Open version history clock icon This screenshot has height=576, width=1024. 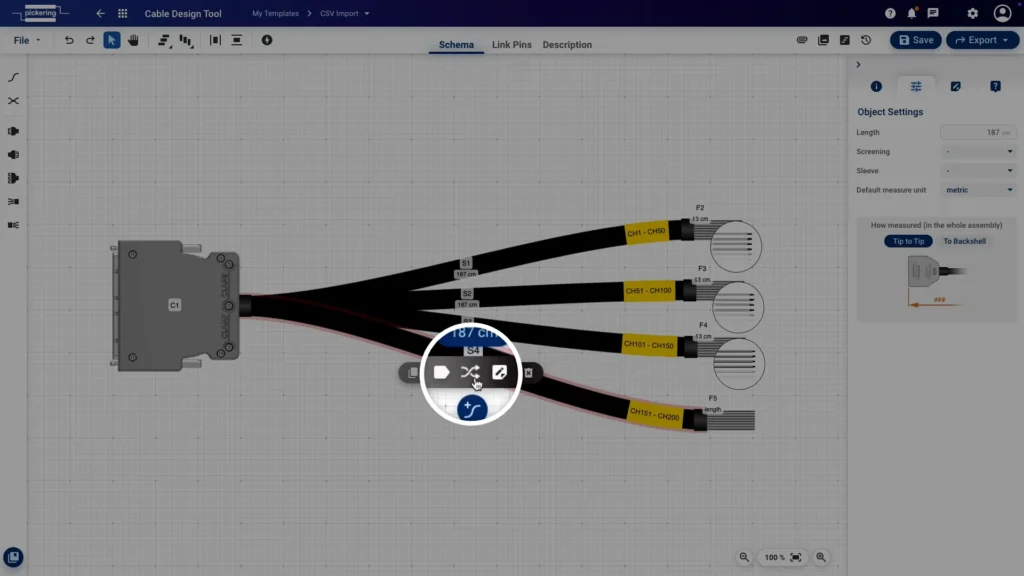(866, 40)
